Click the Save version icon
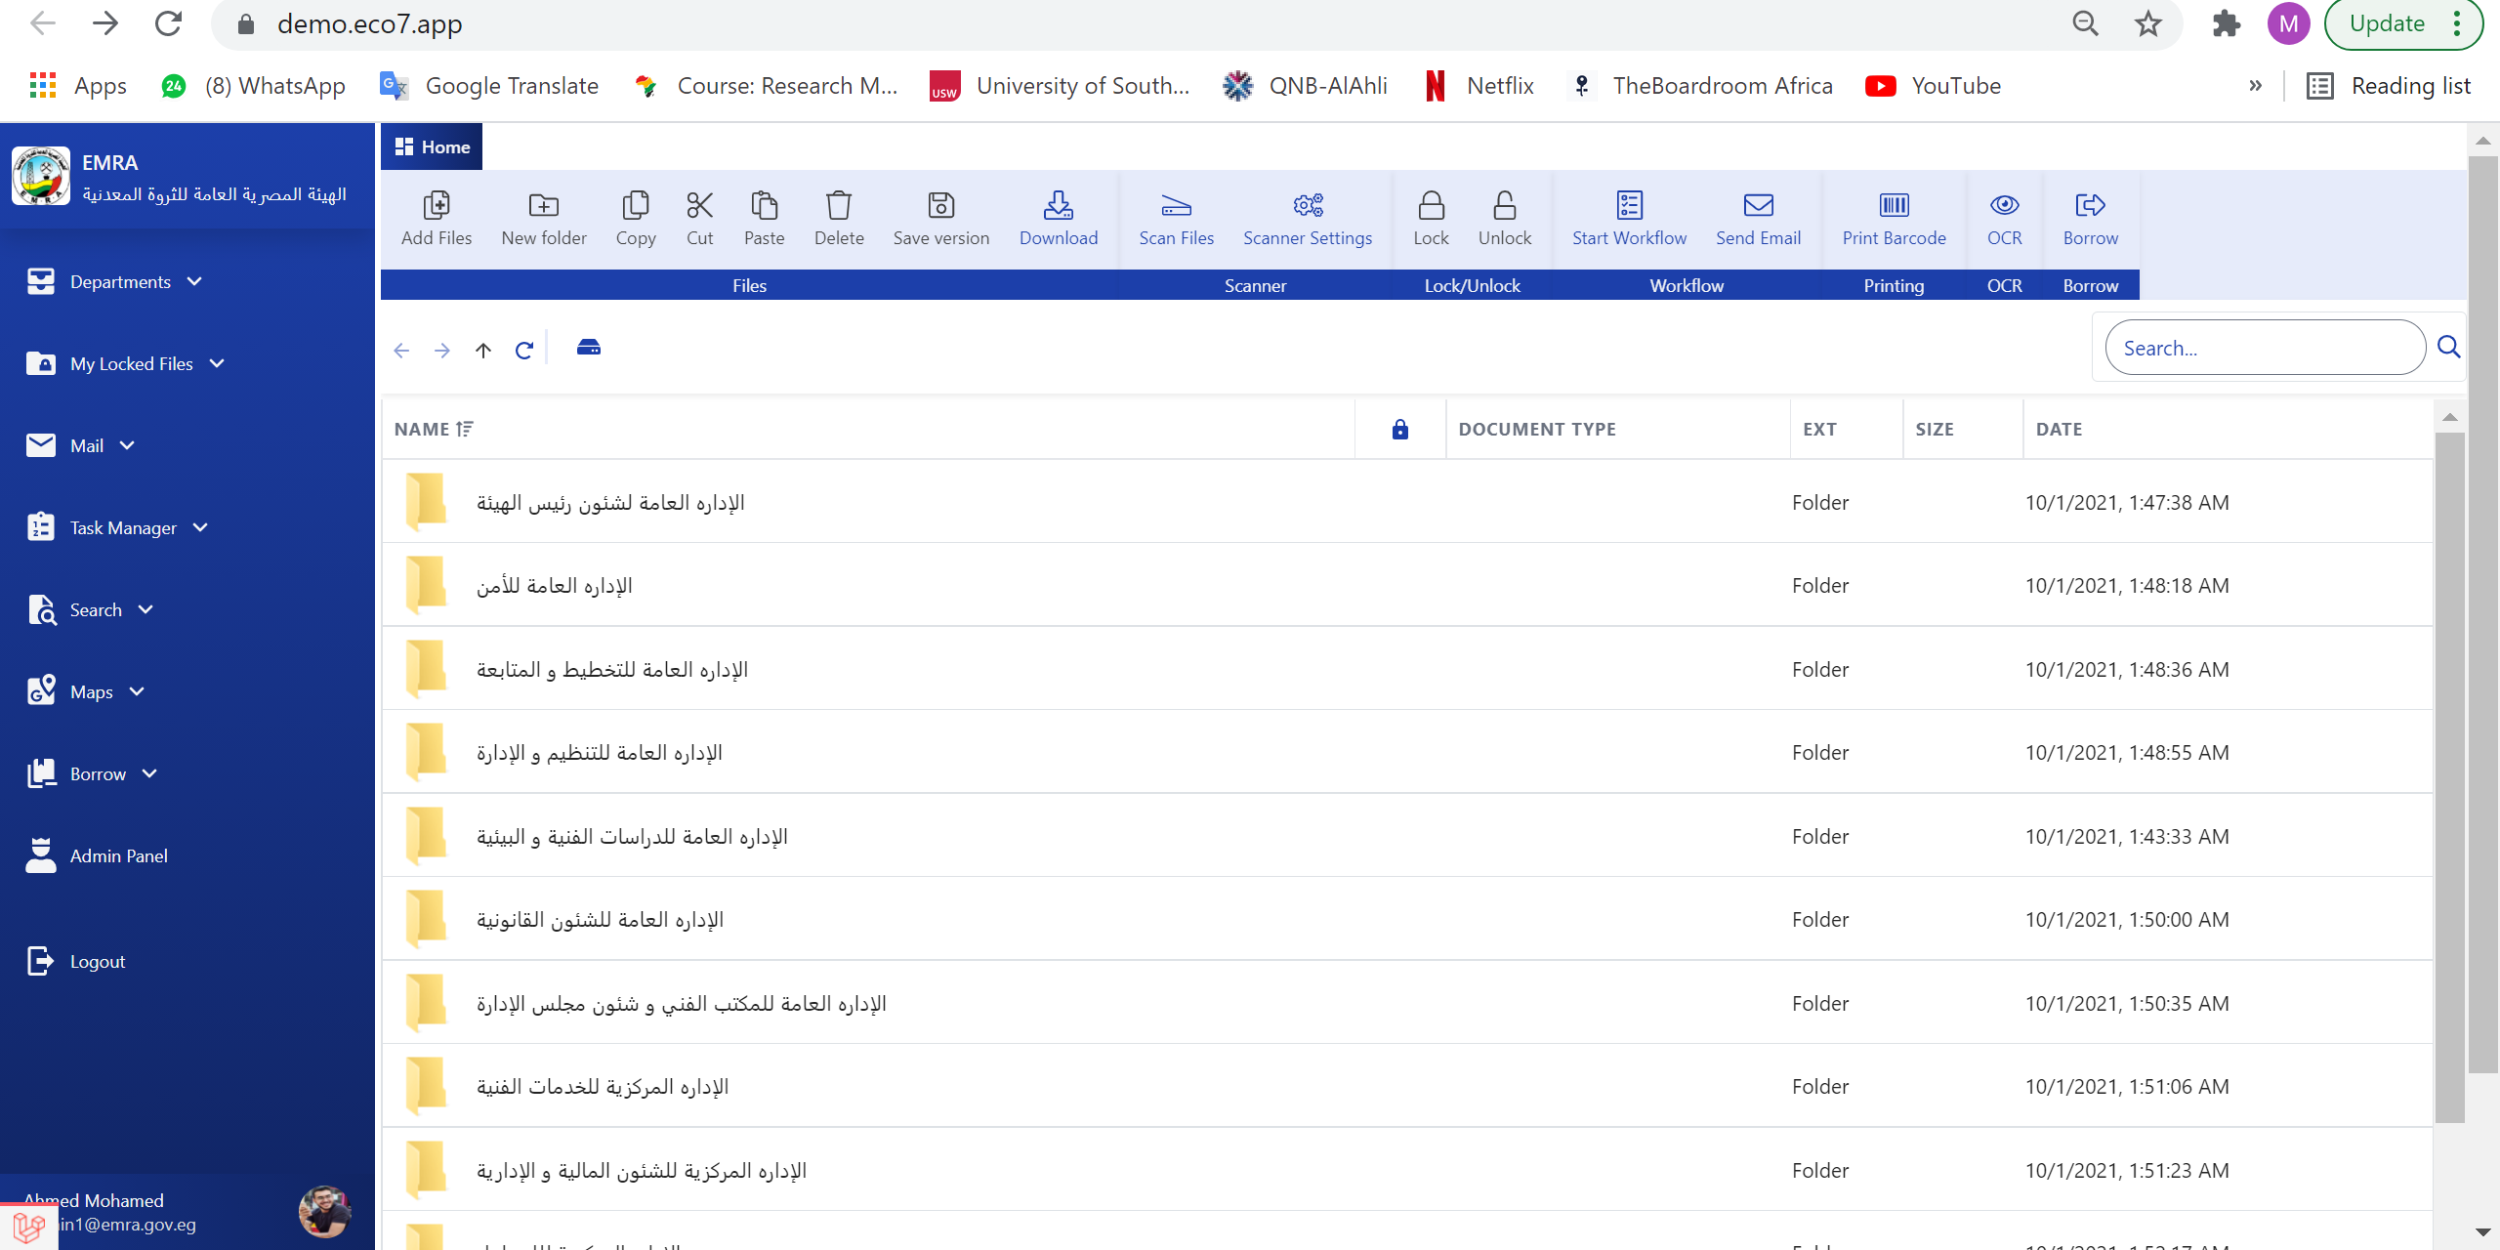 click(941, 205)
